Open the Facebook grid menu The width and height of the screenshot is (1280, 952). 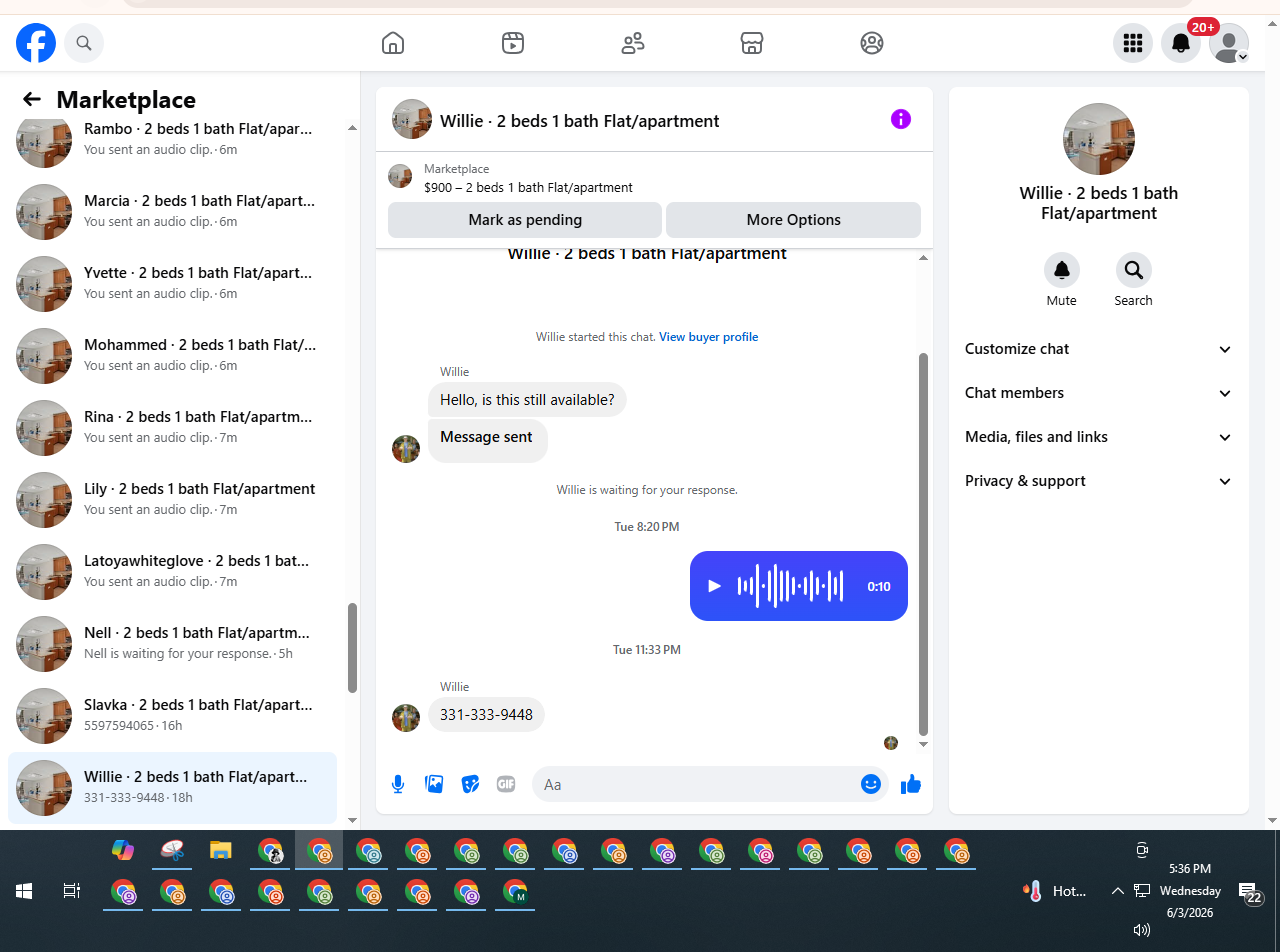[1133, 43]
